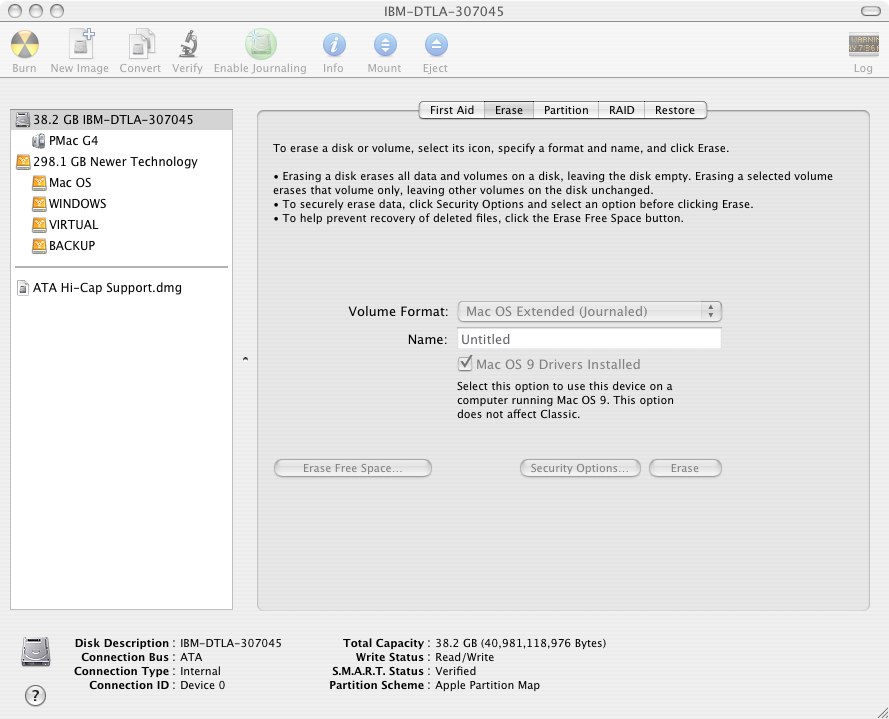Click the New Image toolbar icon

(79, 45)
